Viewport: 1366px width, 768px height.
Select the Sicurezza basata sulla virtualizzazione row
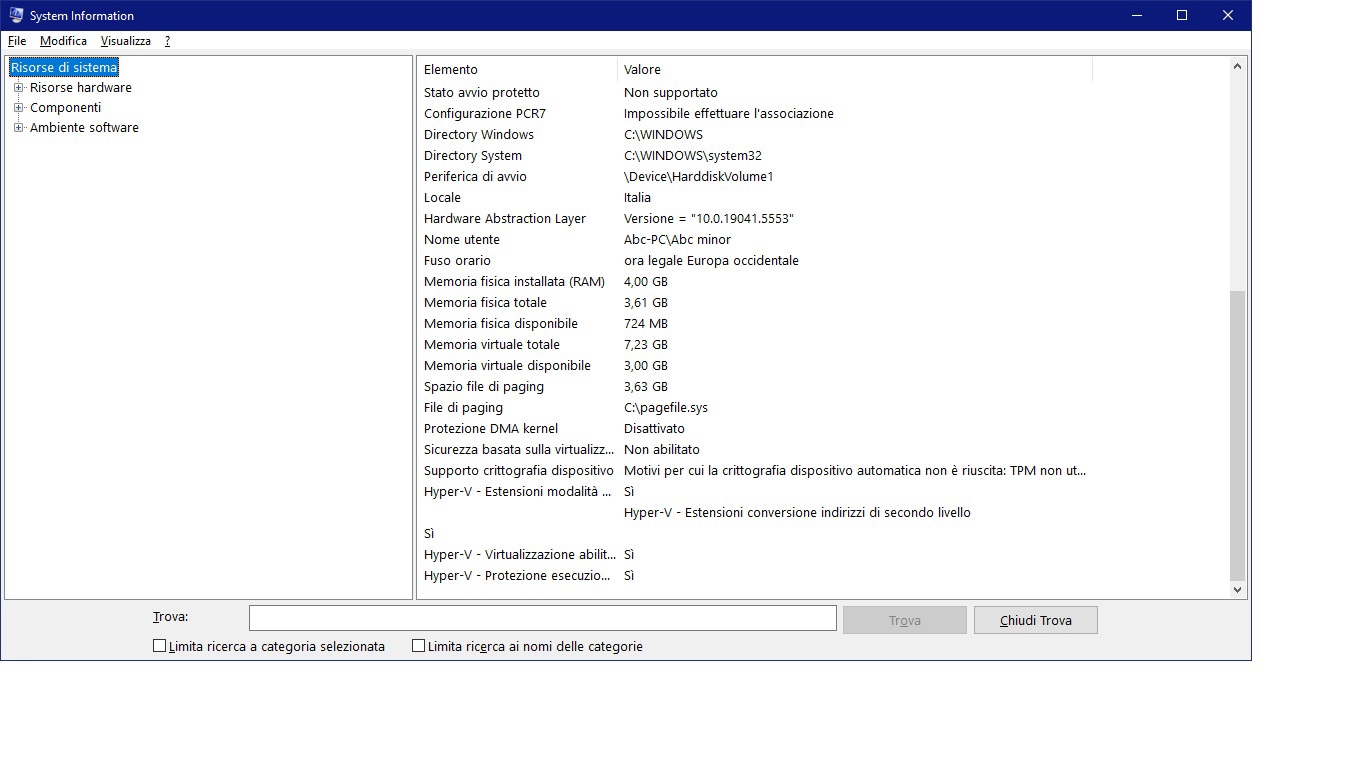pyautogui.click(x=757, y=449)
